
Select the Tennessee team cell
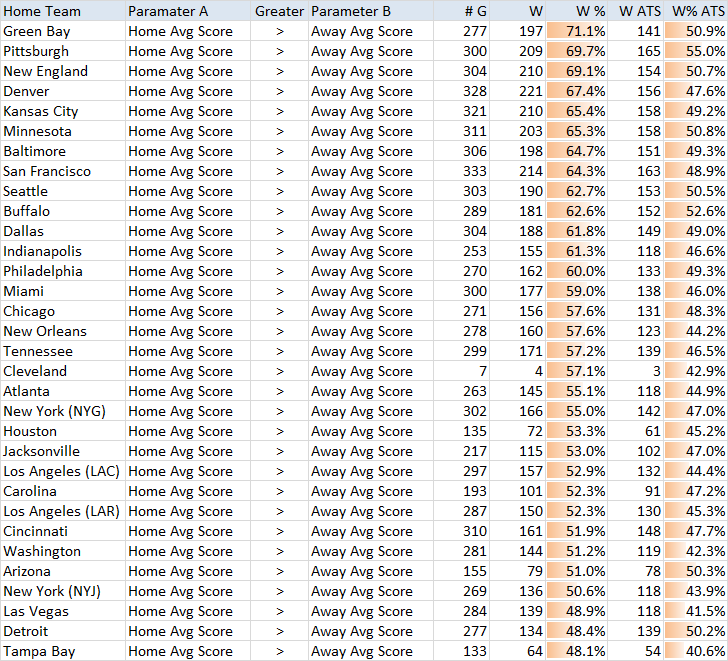tap(63, 350)
